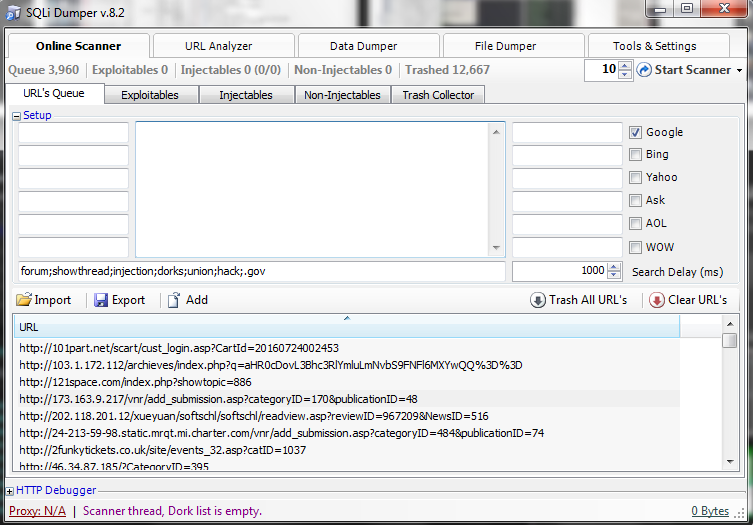
Task: Click the red Clear URL's icon
Action: (x=656, y=300)
